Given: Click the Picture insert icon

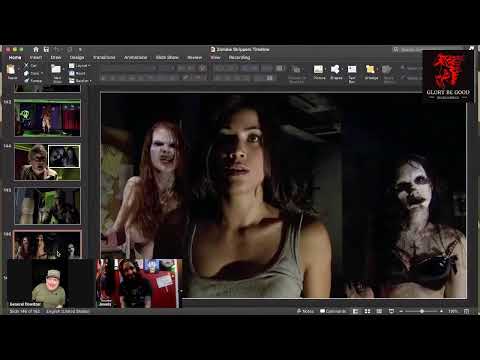Looking at the screenshot, I should [319, 69].
